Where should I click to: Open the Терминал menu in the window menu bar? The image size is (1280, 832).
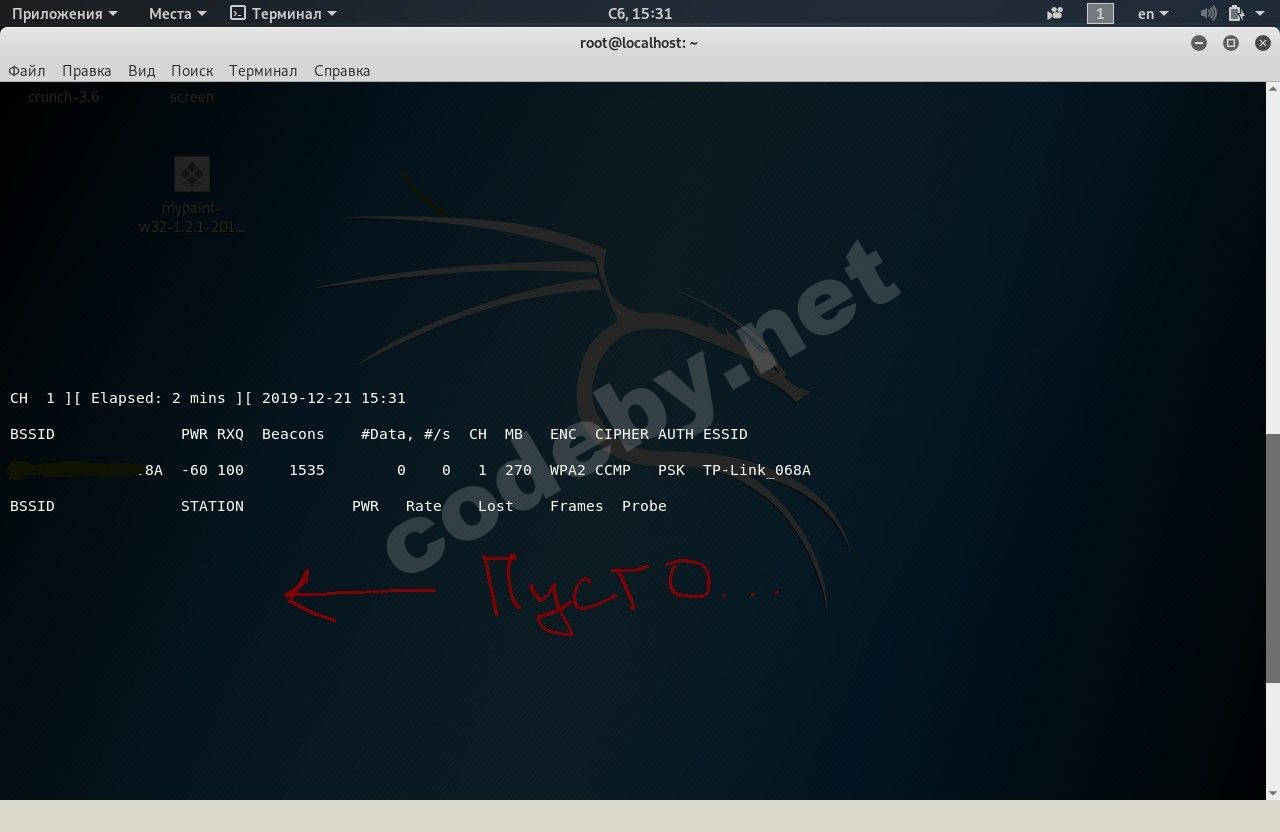point(263,71)
